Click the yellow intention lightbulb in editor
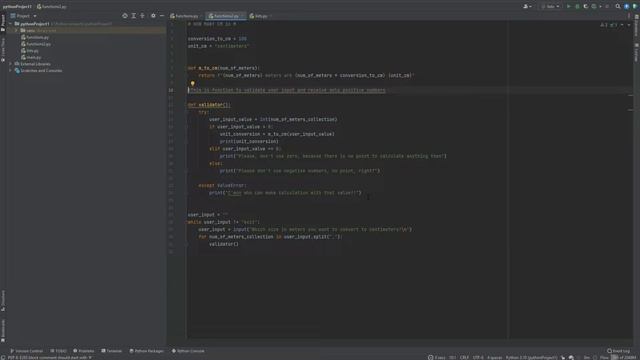This screenshot has width=640, height=360. [193, 83]
